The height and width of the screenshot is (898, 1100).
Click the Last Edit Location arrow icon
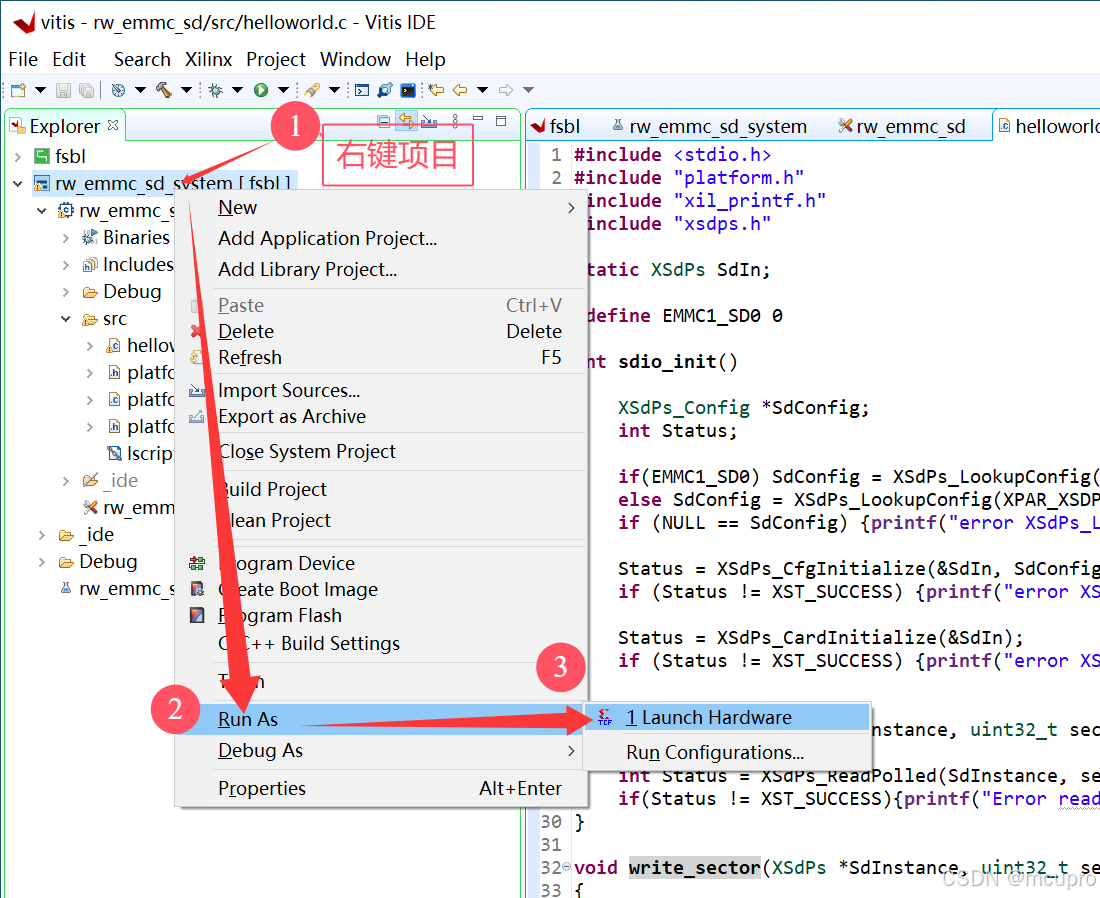436,90
